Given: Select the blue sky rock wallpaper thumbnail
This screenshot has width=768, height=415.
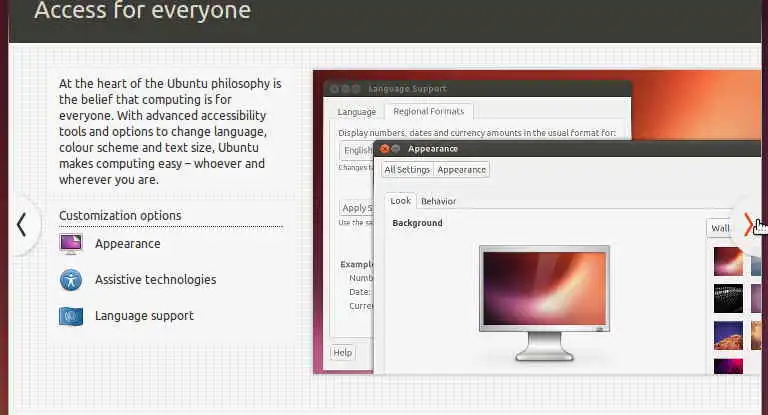Looking at the screenshot, I should point(728,336).
